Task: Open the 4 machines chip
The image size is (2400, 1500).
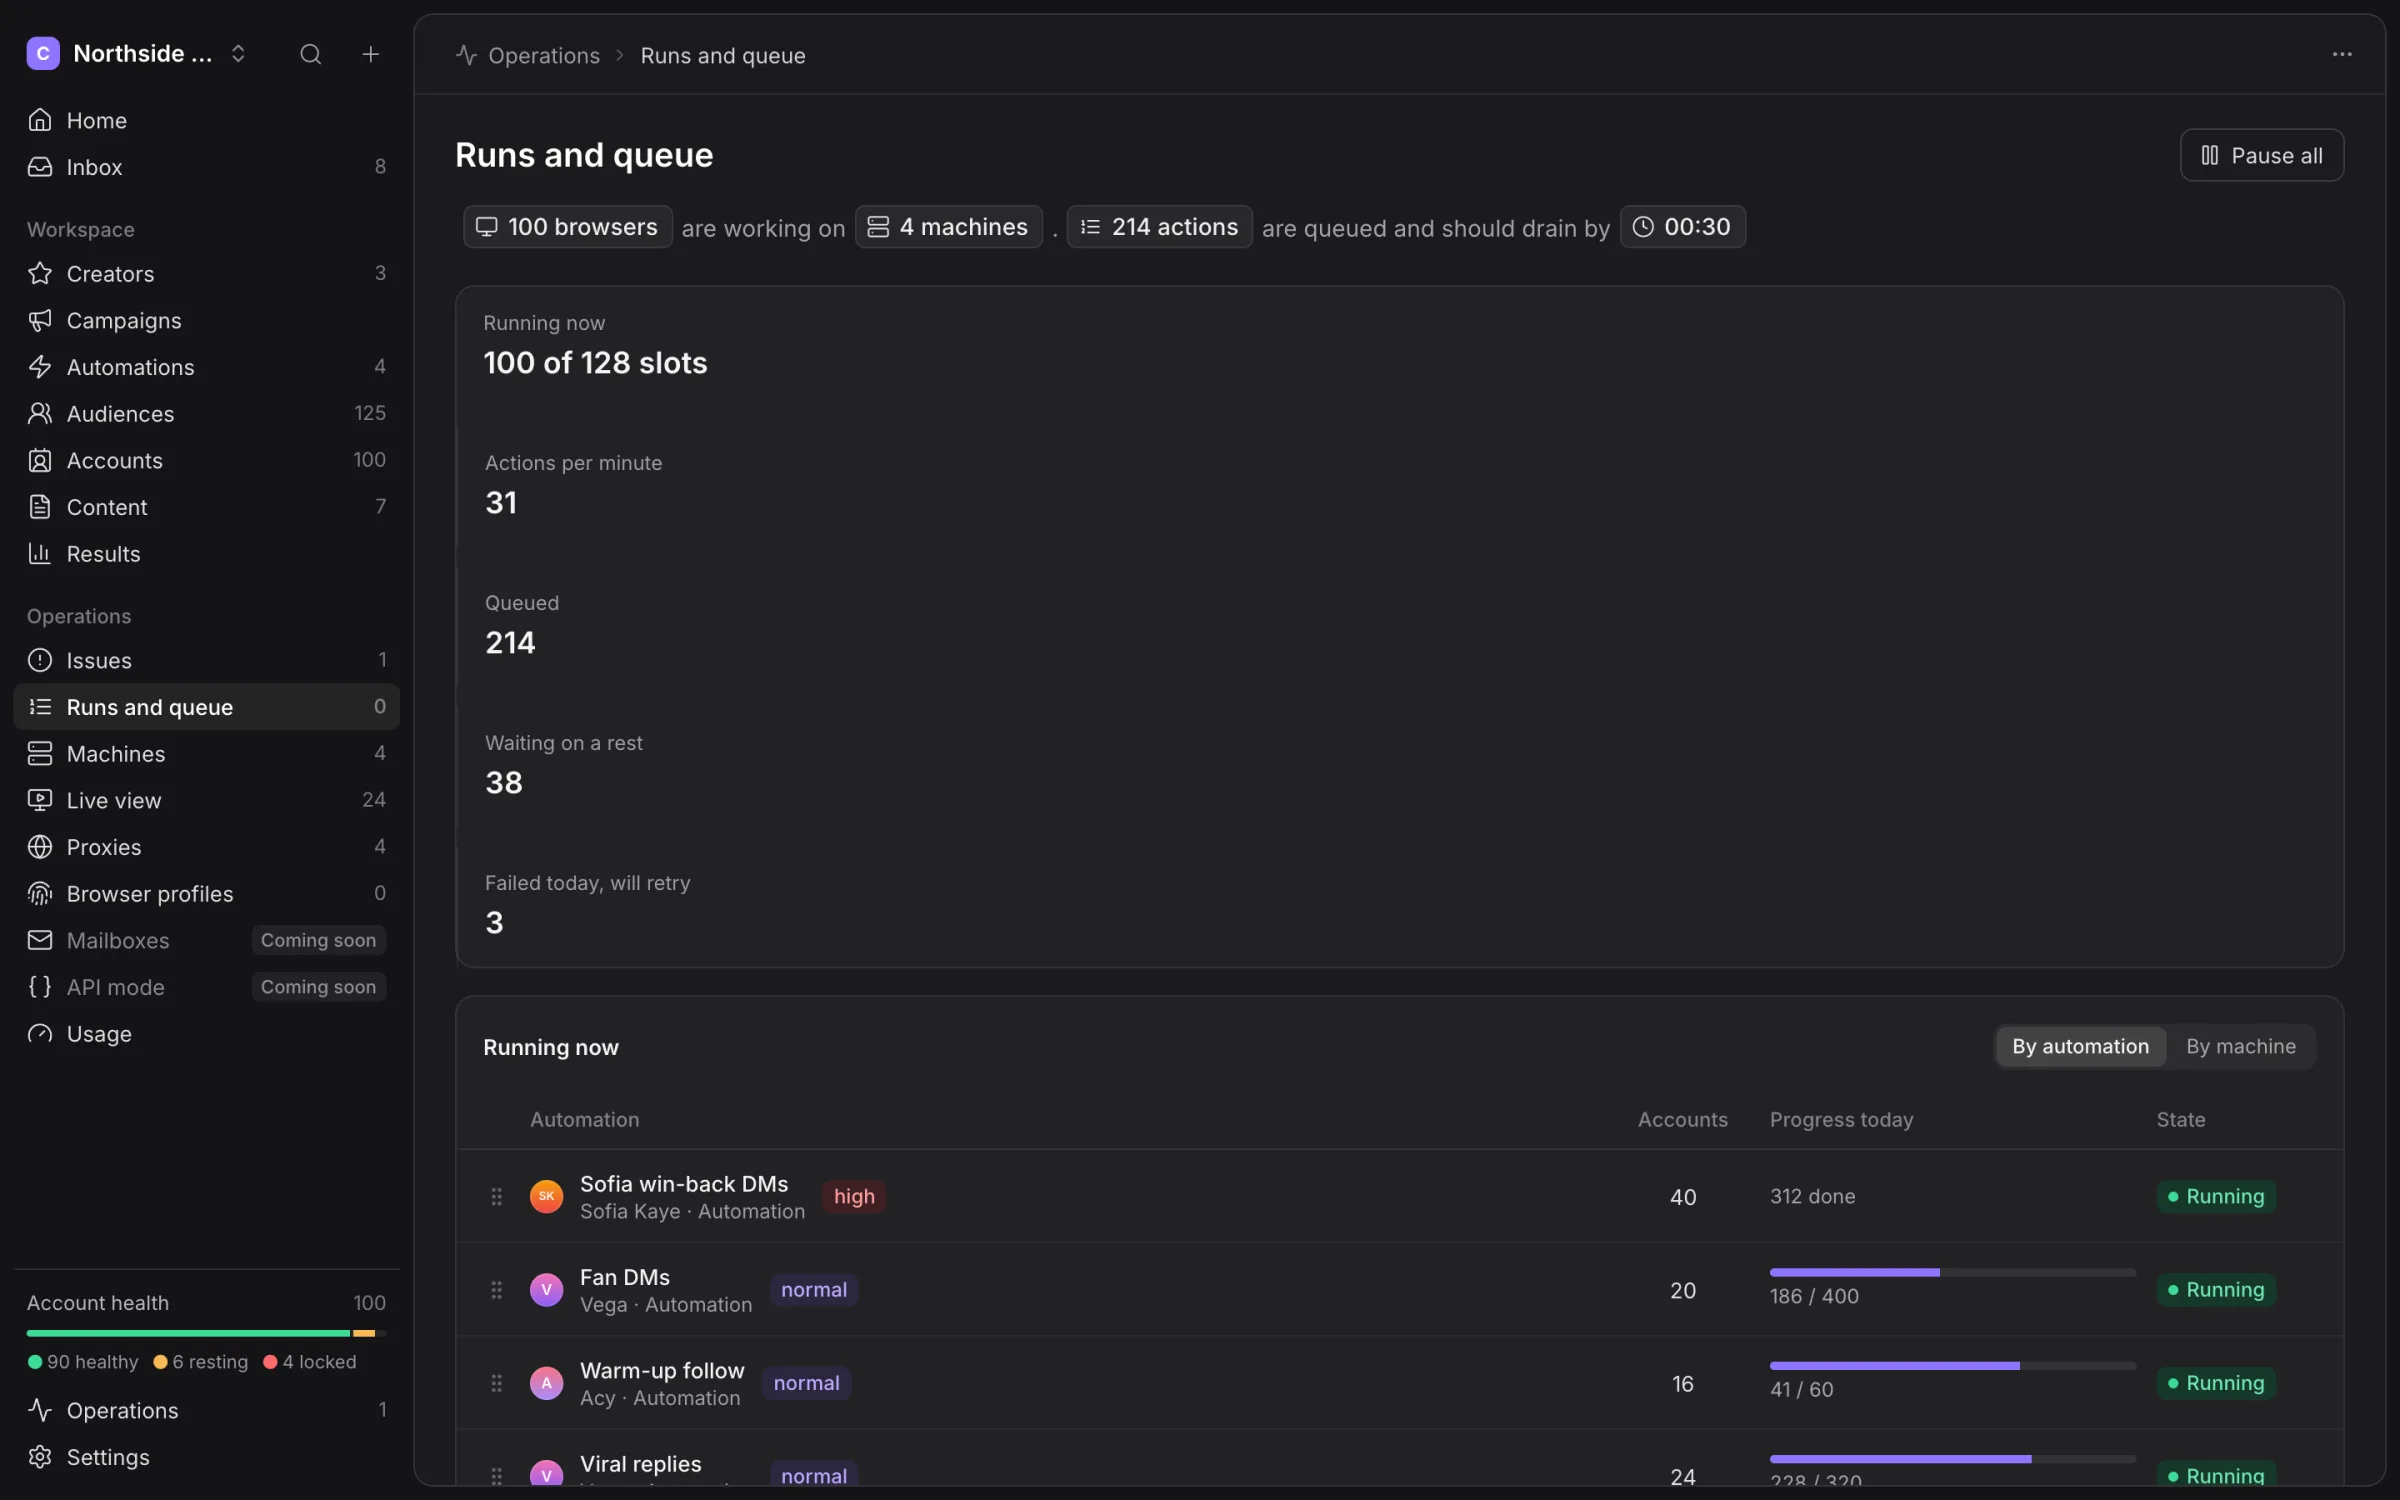Action: pyautogui.click(x=948, y=227)
